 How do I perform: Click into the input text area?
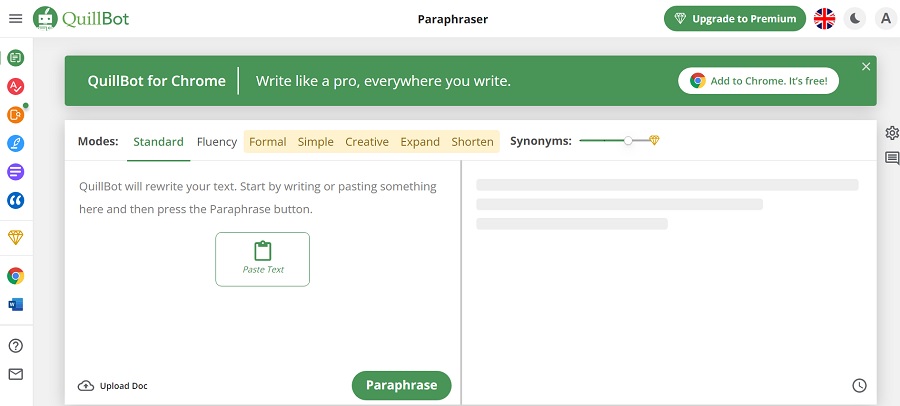click(262, 264)
